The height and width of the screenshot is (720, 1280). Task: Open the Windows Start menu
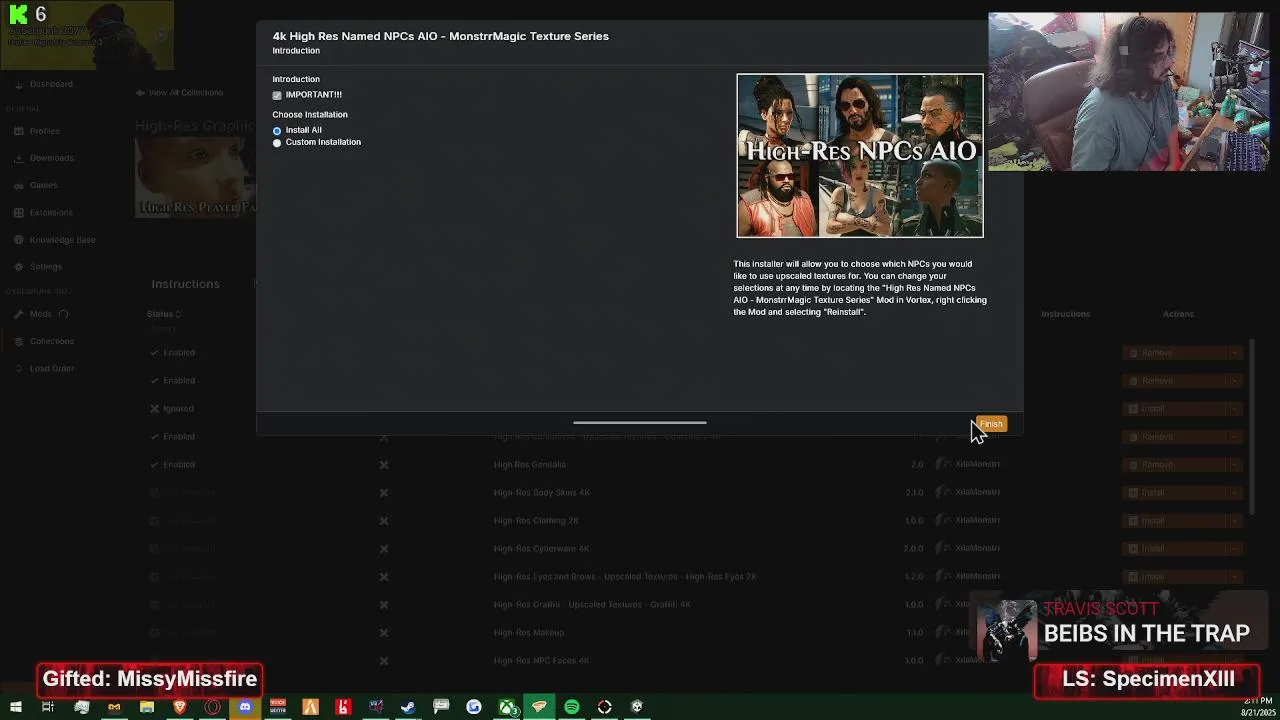(x=15, y=707)
